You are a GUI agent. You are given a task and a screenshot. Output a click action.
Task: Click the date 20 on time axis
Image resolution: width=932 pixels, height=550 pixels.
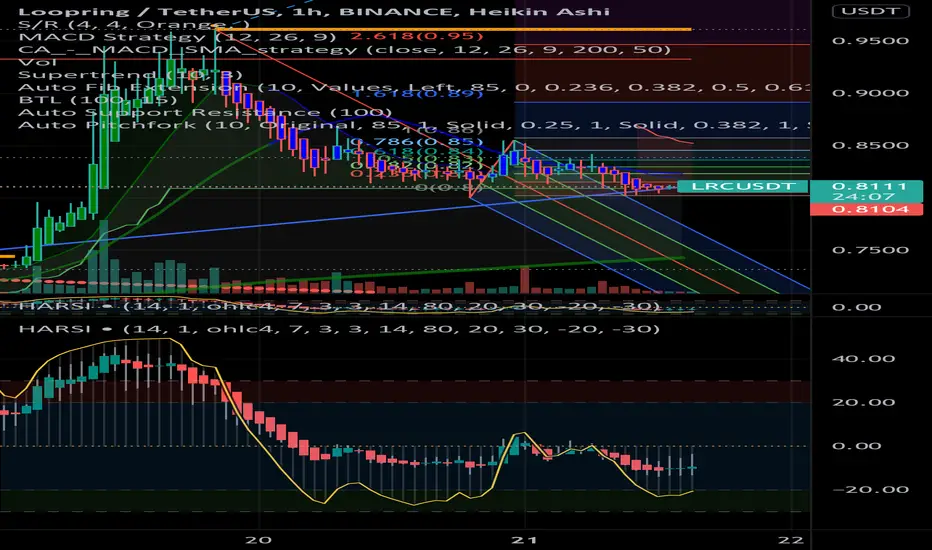click(x=259, y=540)
